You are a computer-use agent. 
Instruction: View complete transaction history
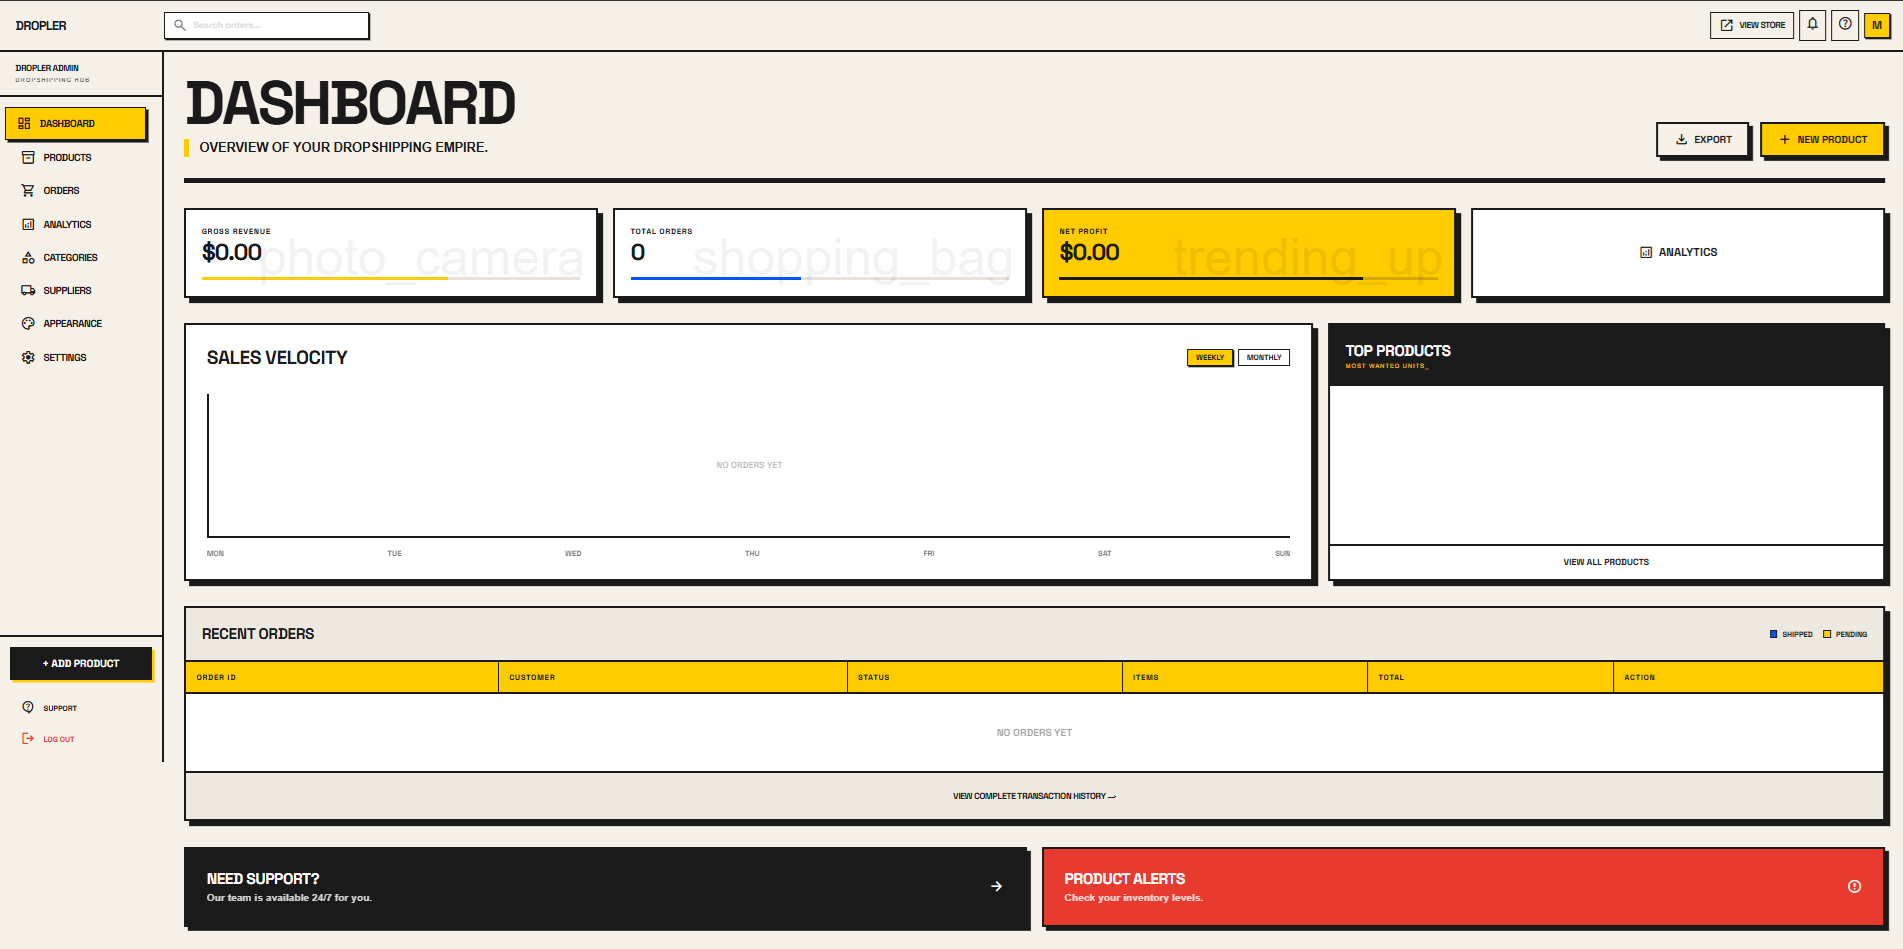[x=1033, y=796]
